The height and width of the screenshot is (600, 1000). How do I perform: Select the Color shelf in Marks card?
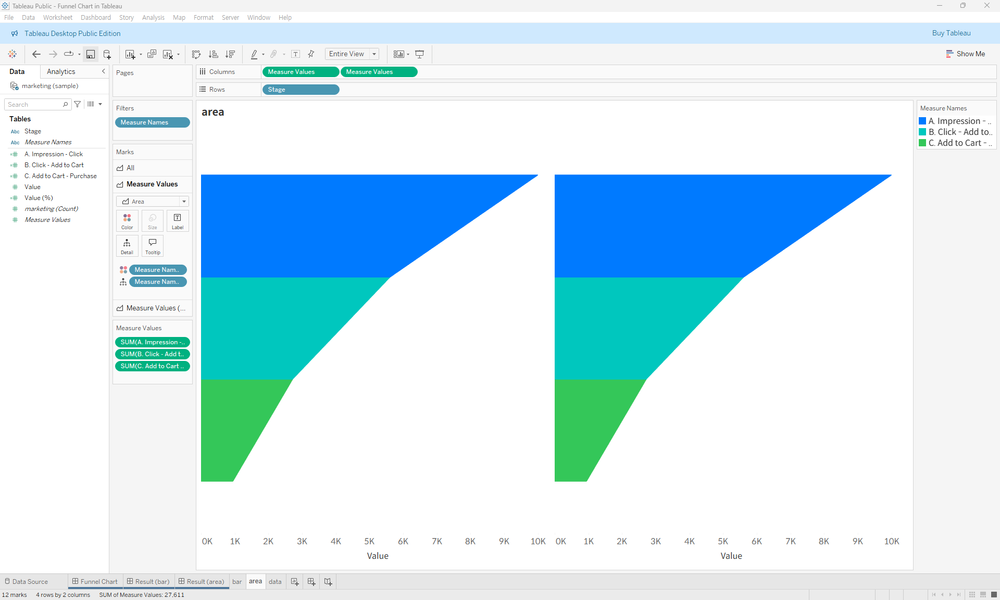click(127, 220)
